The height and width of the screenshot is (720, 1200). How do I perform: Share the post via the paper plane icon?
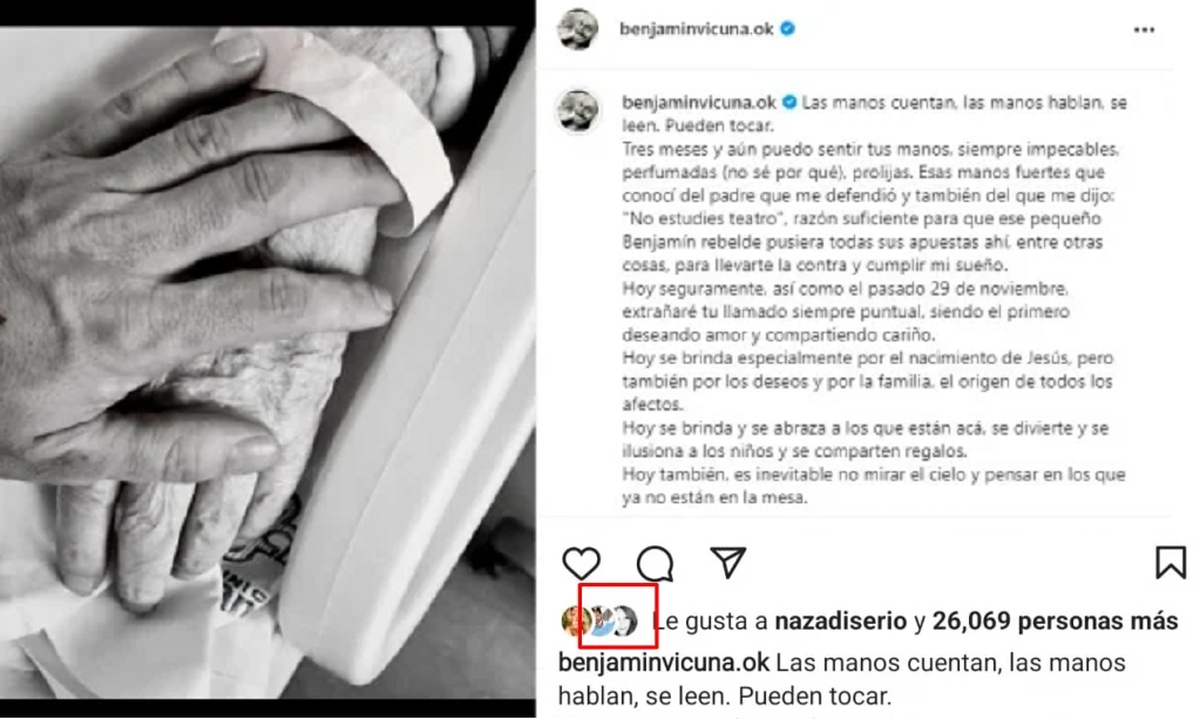[x=728, y=563]
